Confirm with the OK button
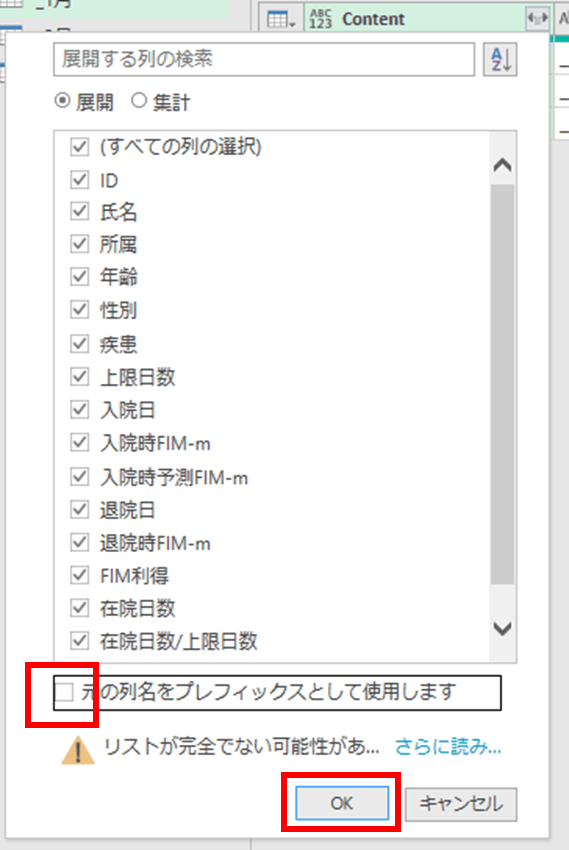Image resolution: width=569 pixels, height=850 pixels. point(342,803)
